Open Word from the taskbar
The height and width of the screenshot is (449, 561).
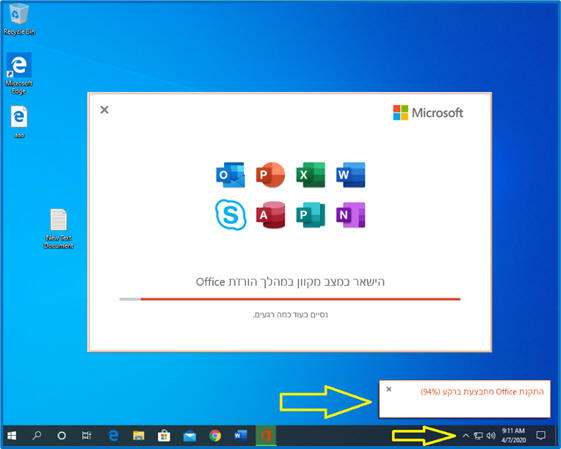[x=240, y=435]
